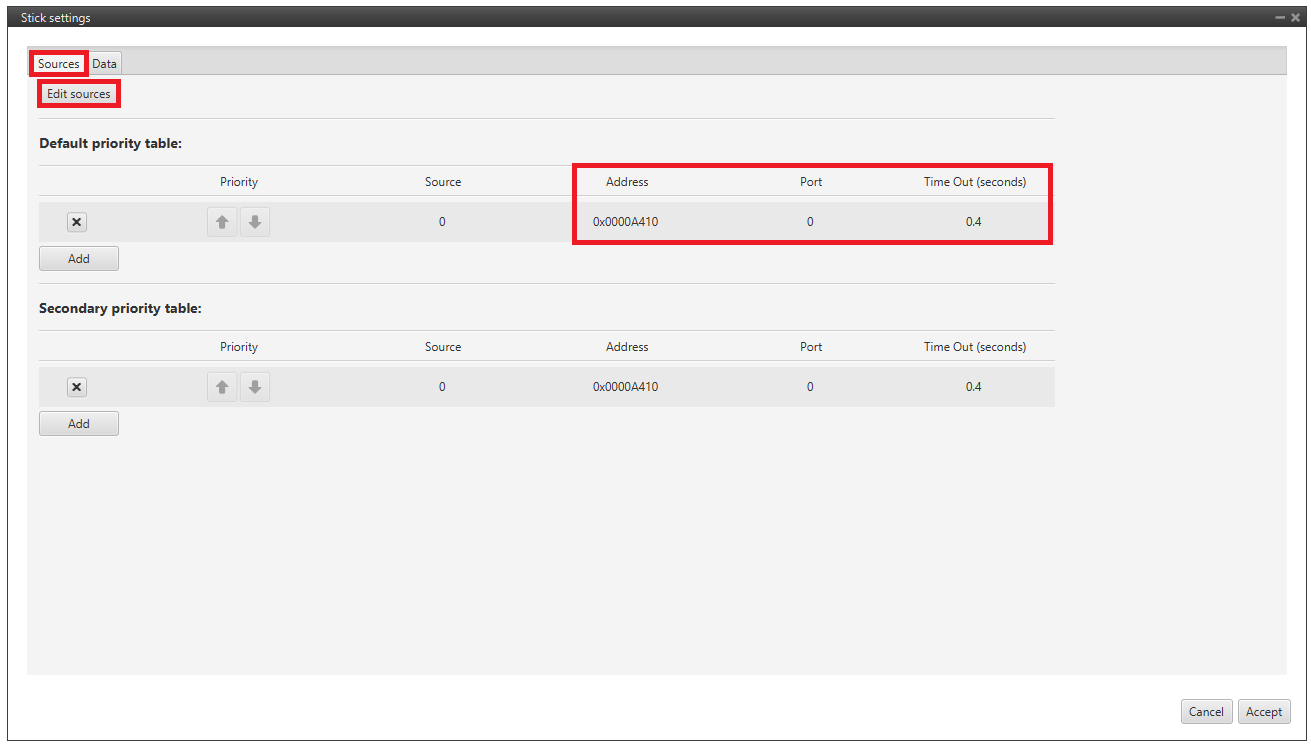Remove the default priority table row

click(77, 222)
